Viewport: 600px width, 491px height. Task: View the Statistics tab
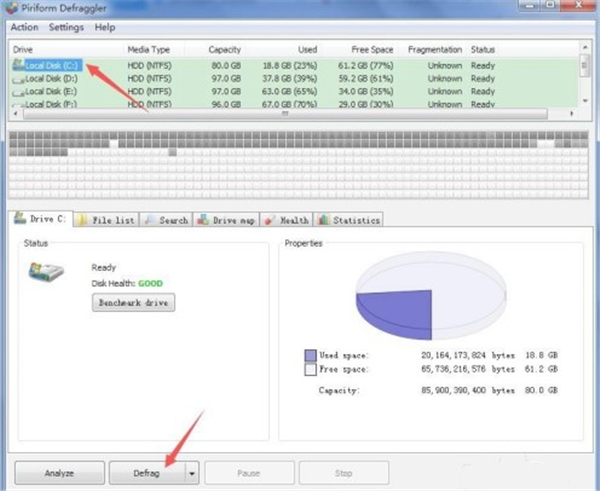coord(349,220)
